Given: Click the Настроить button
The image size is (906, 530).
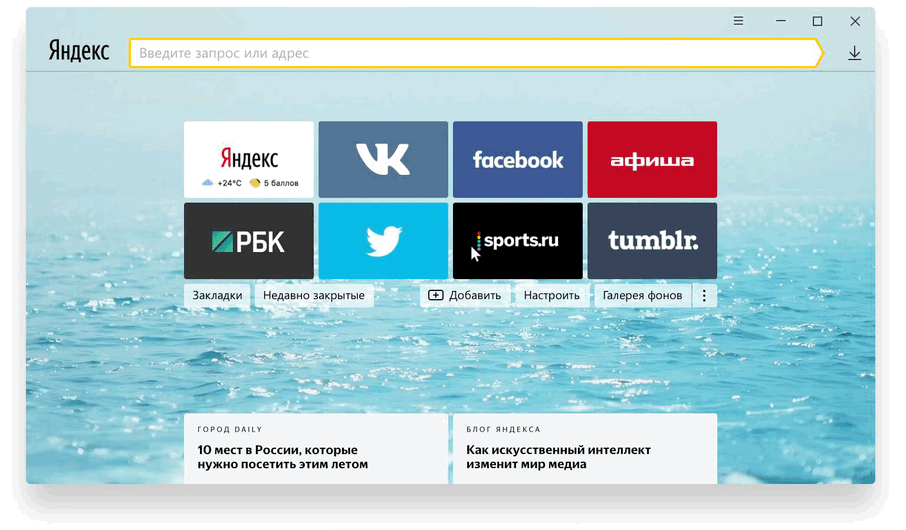Looking at the screenshot, I should (x=552, y=295).
